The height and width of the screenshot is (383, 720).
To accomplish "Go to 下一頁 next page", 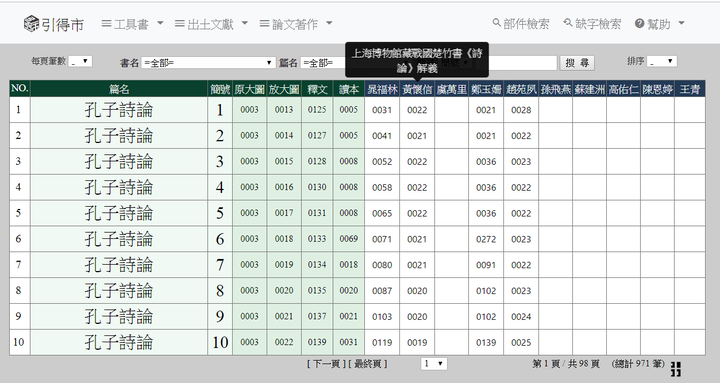I will 326,364.
